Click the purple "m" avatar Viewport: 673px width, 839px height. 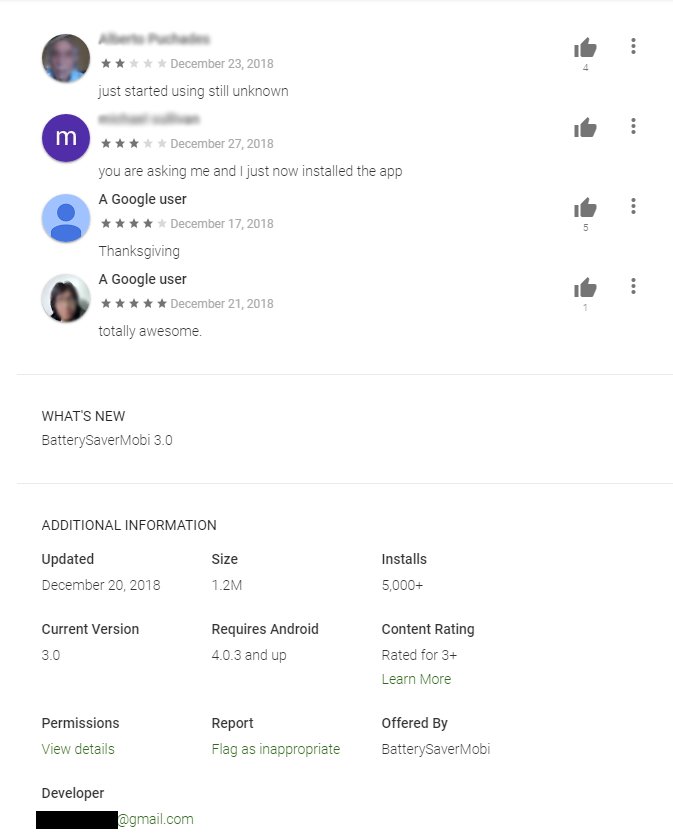pos(66,138)
